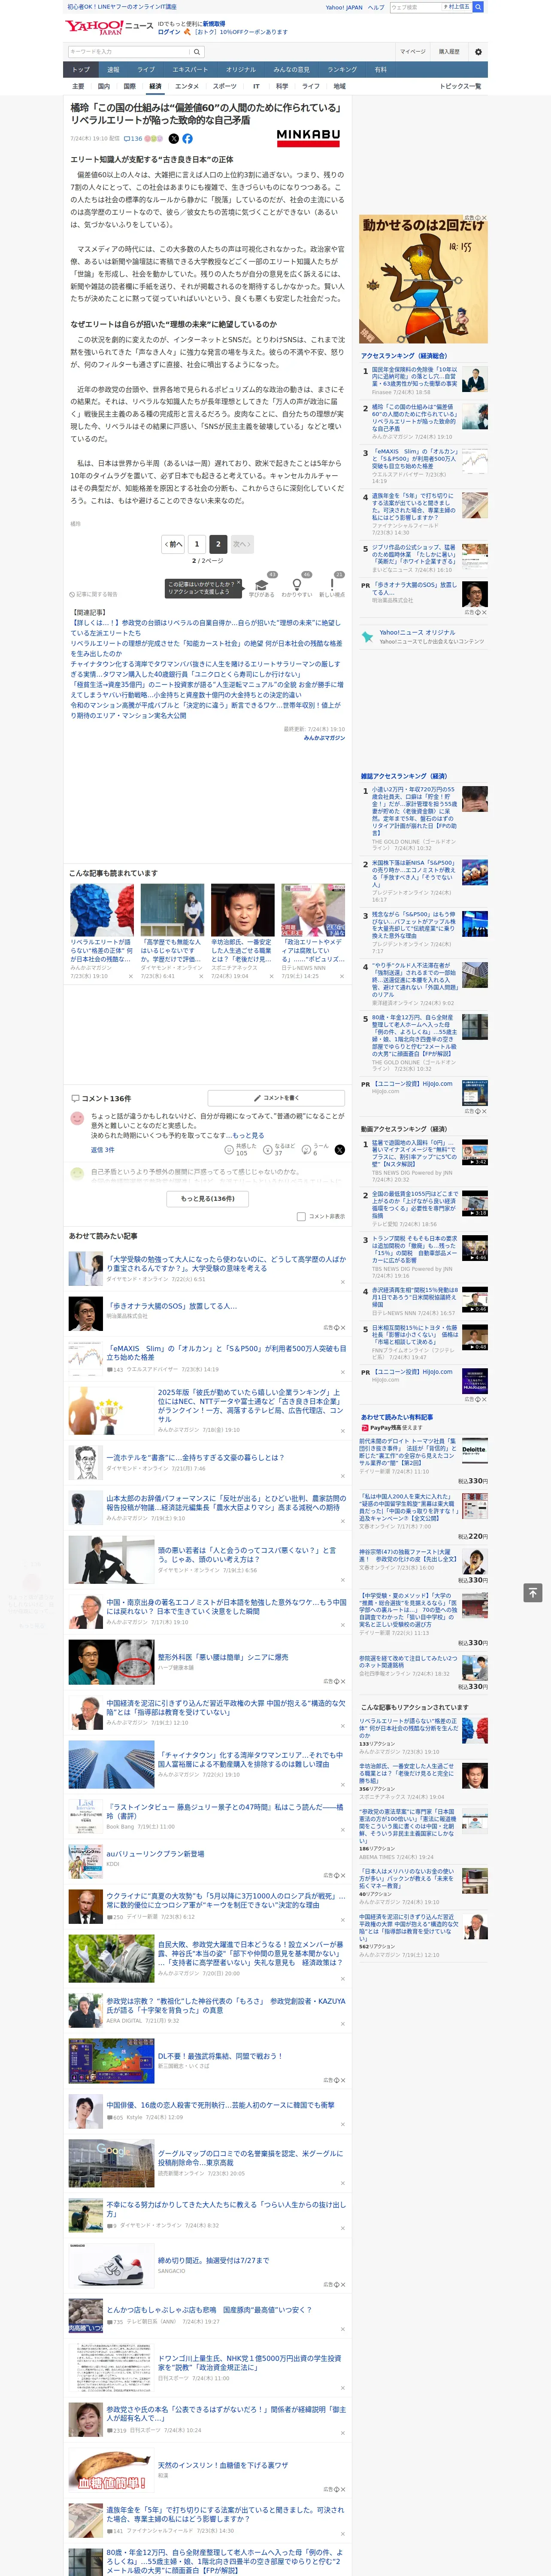Image resolution: width=551 pixels, height=2576 pixels.
Task: Share the first comment on X
Action: (340, 1150)
